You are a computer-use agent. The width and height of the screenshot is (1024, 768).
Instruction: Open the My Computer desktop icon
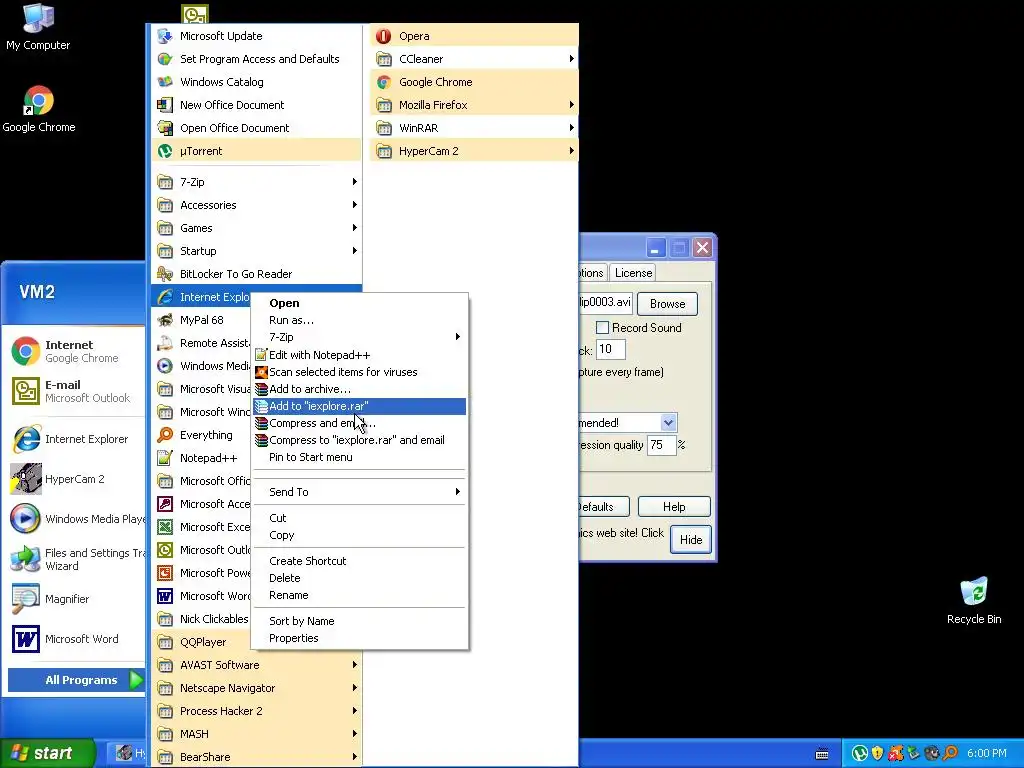point(38,27)
